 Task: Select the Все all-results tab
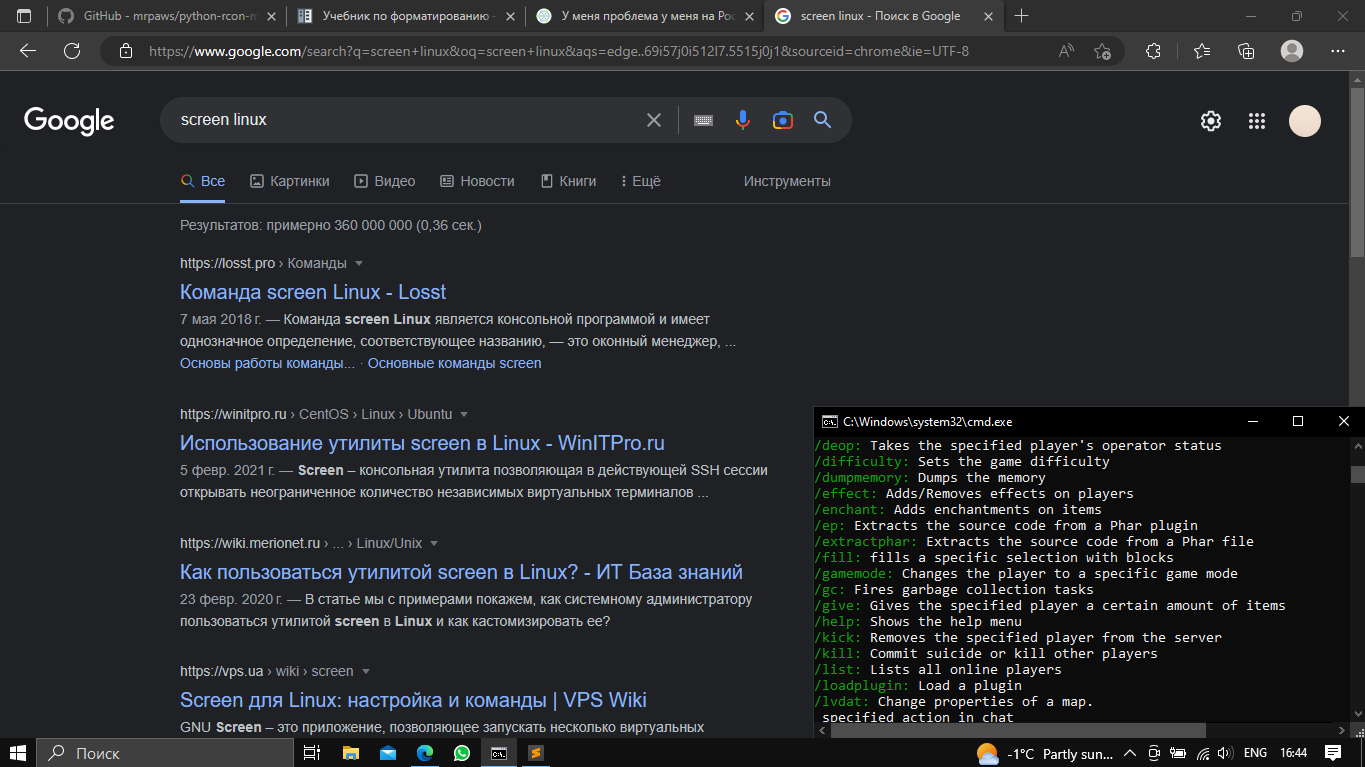coord(202,181)
